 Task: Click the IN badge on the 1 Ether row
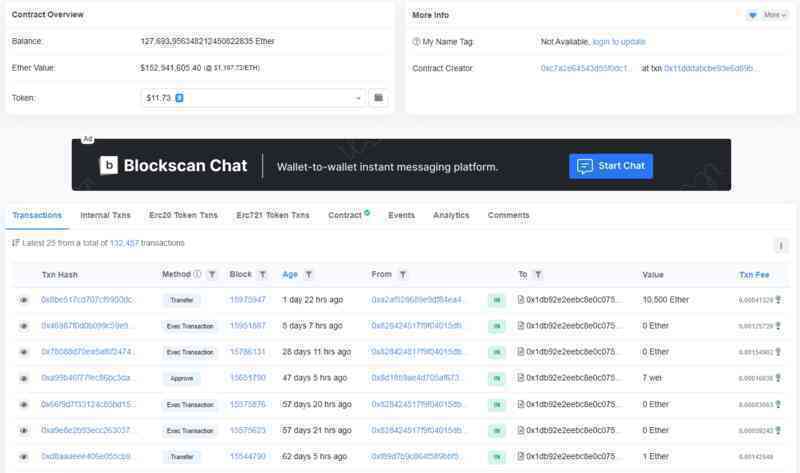(x=496, y=457)
